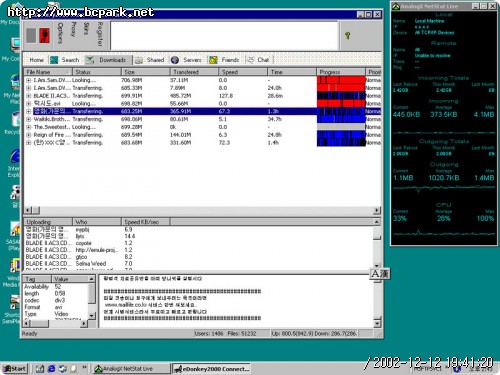Viewport: 500px width, 375px height.
Task: Expand the Waikiki.Broth download row
Action: (29, 119)
